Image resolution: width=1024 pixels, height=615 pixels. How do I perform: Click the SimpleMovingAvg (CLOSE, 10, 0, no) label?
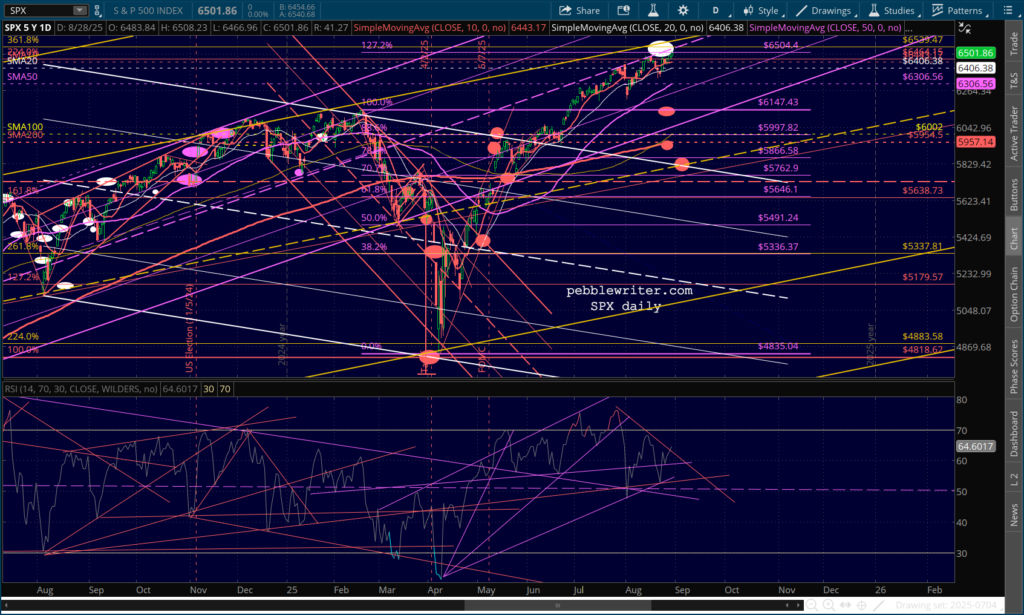click(430, 27)
